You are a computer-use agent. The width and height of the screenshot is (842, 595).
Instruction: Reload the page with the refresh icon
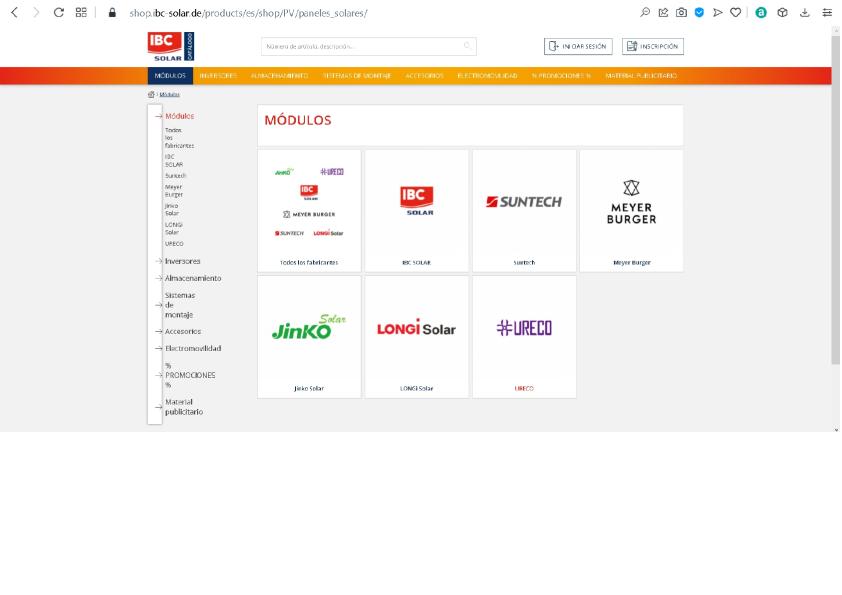click(x=59, y=12)
